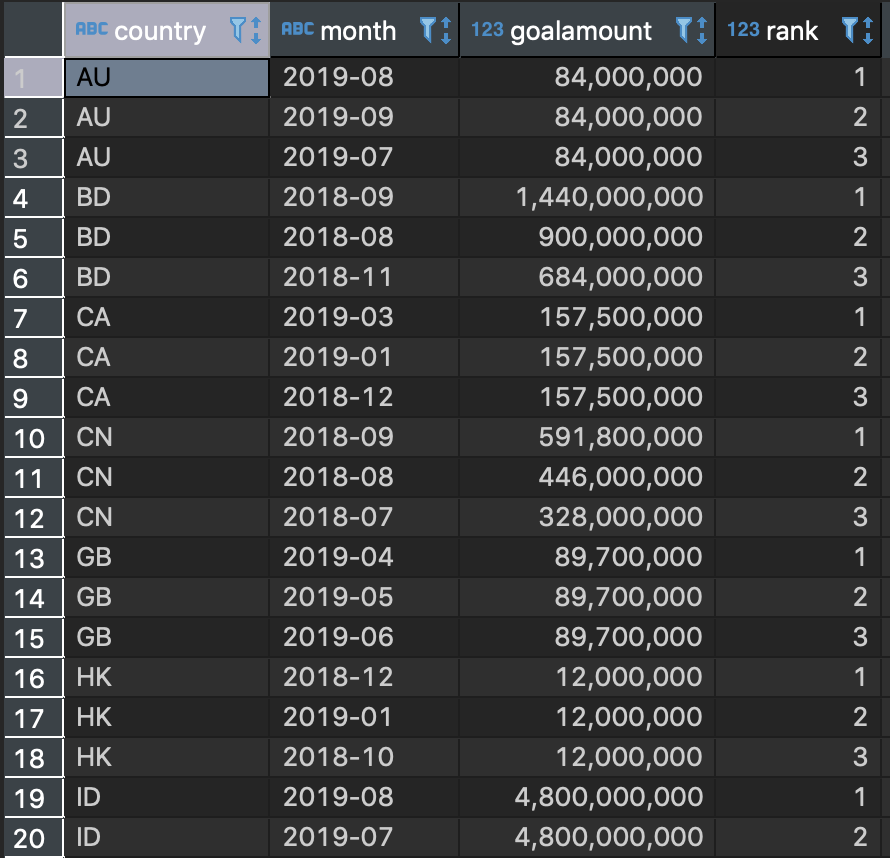Click rank cell 3 in row 15
Viewport: 890px width, 858px height.
[798, 637]
